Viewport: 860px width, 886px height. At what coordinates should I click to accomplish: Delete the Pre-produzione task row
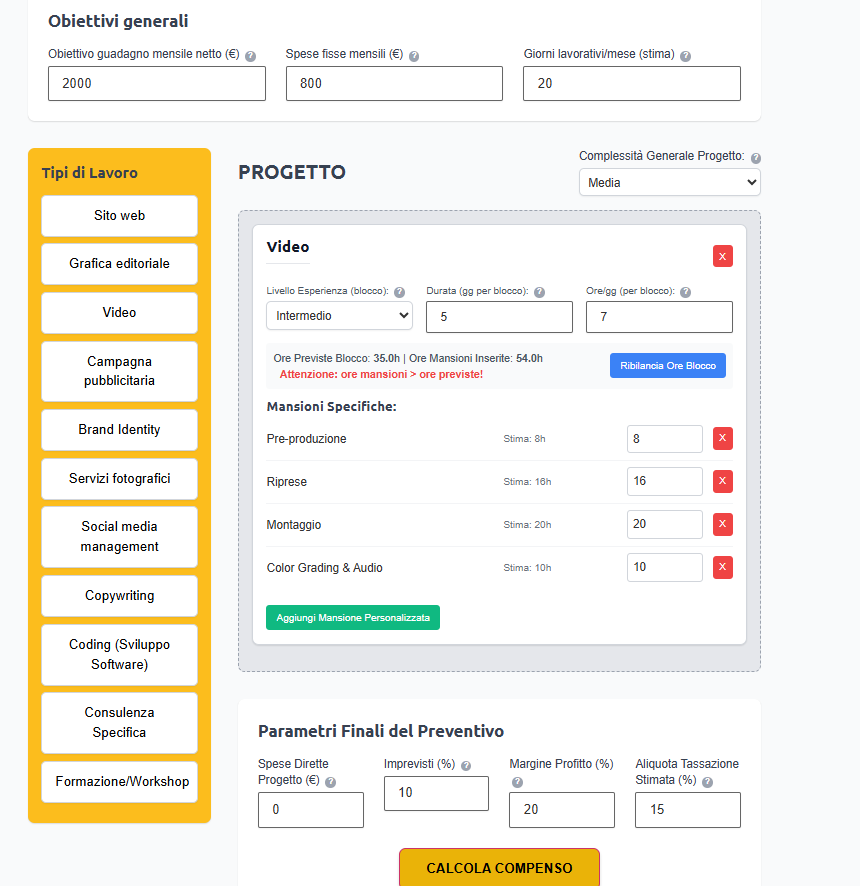point(723,439)
